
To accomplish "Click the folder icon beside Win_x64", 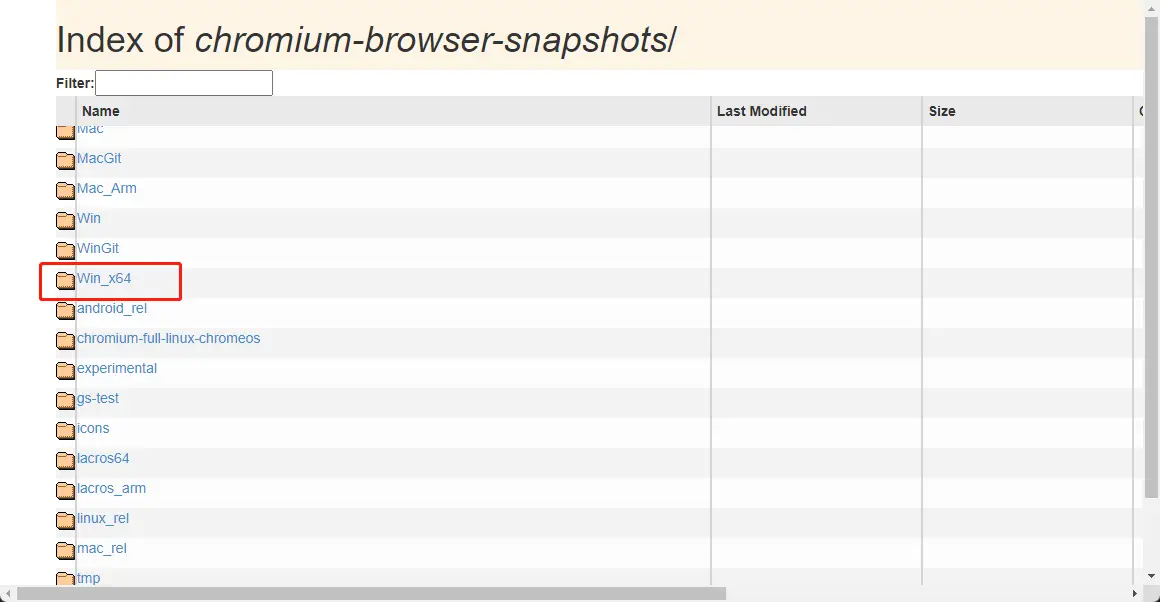I will [x=66, y=280].
